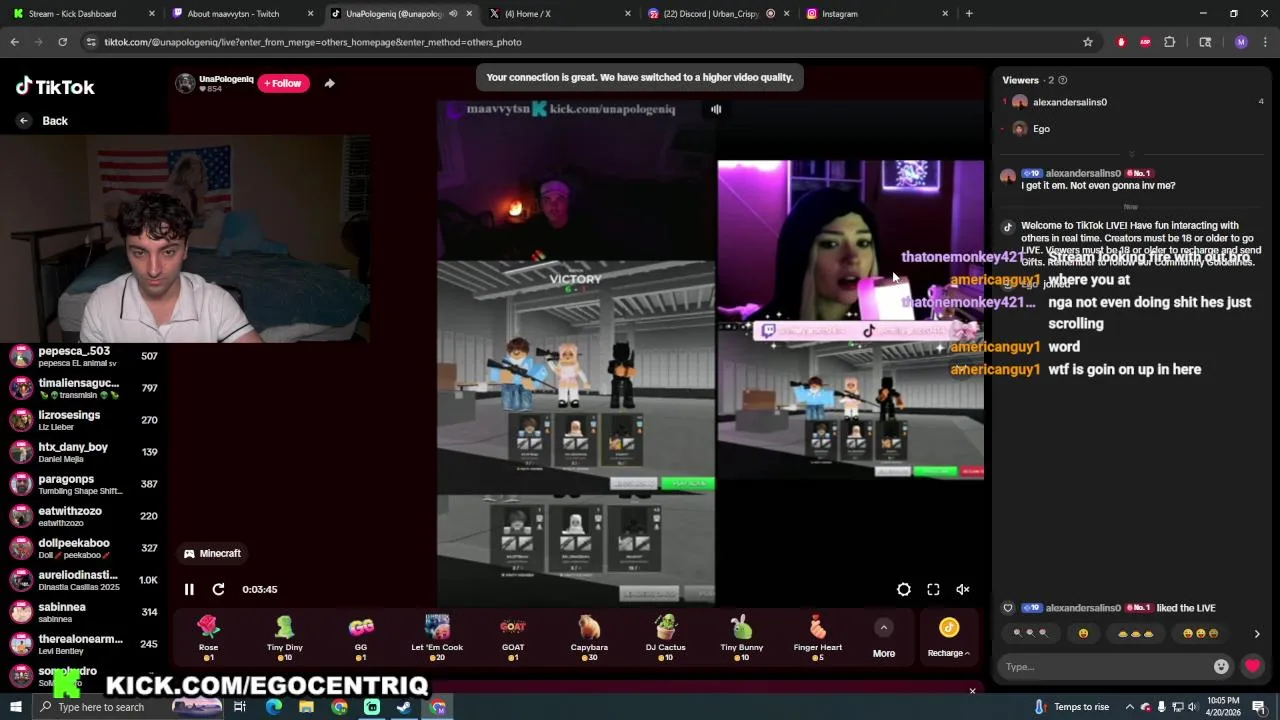Send the single grinning quick emoji
Viewport: 1280px width, 720px height.
pyautogui.click(x=1083, y=633)
